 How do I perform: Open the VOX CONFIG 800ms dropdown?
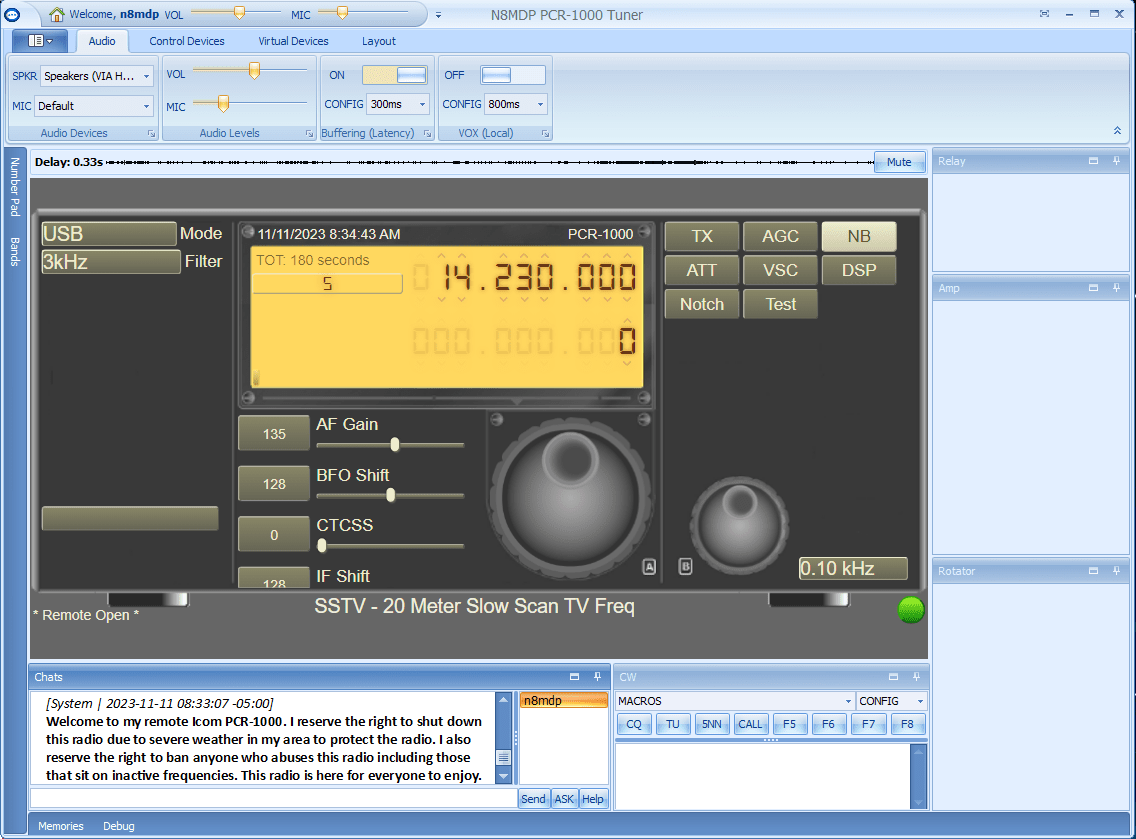click(x=516, y=104)
